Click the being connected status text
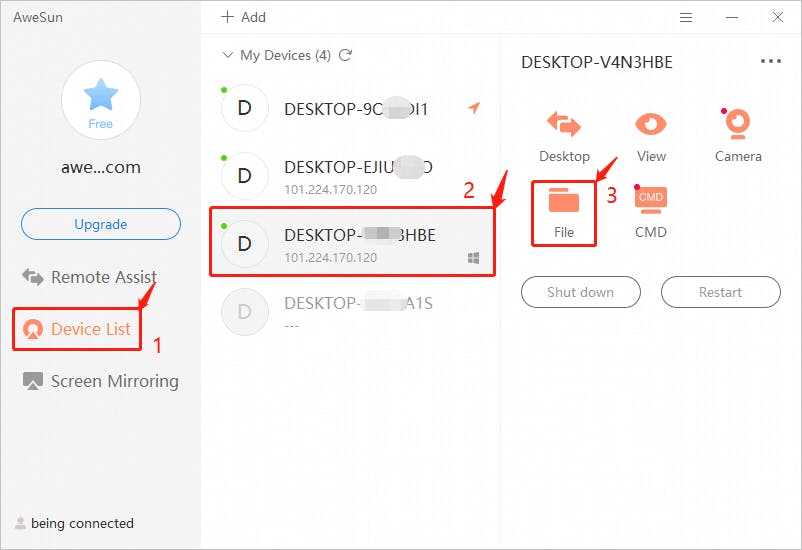Viewport: 802px width, 550px height. (x=82, y=523)
